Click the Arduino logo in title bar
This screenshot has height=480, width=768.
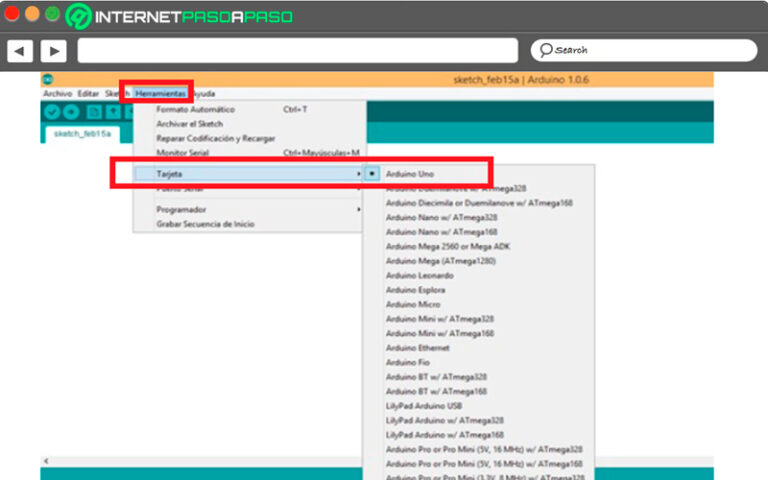click(47, 79)
